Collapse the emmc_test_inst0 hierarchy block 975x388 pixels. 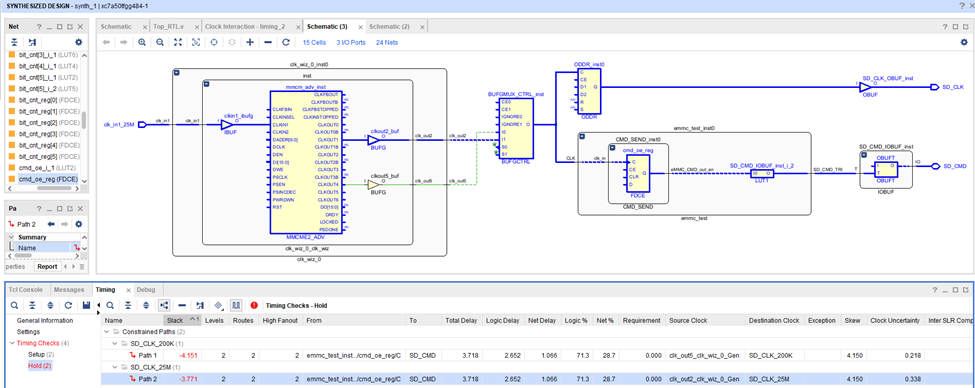tap(583, 136)
